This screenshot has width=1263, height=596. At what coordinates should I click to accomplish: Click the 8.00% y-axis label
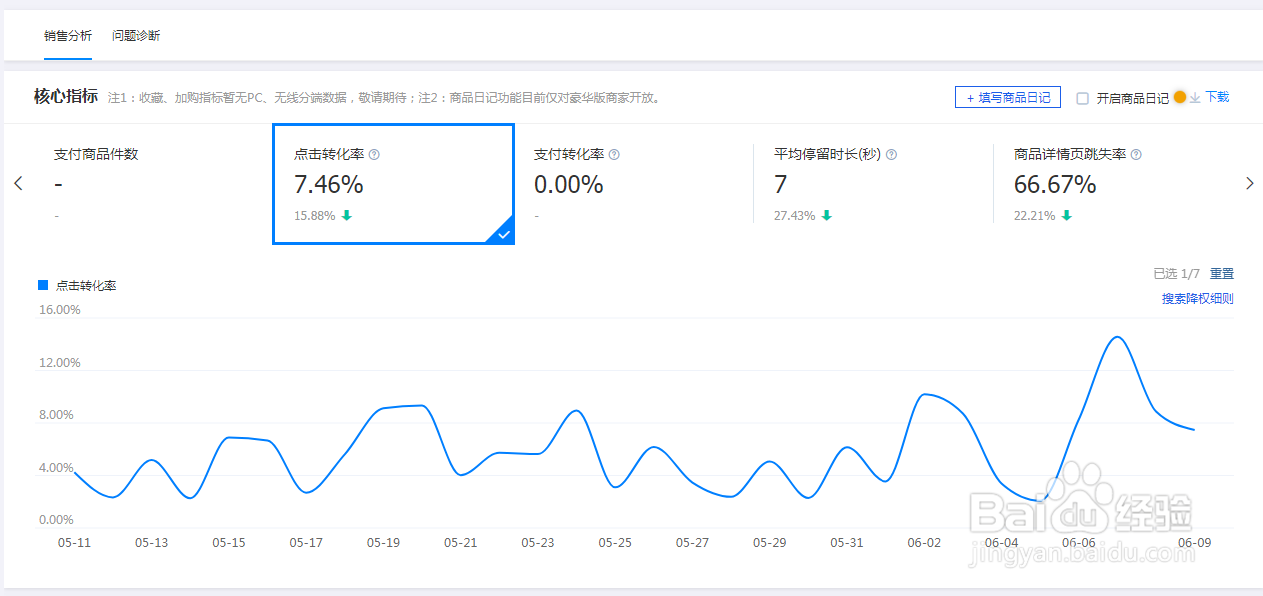pyautogui.click(x=56, y=415)
